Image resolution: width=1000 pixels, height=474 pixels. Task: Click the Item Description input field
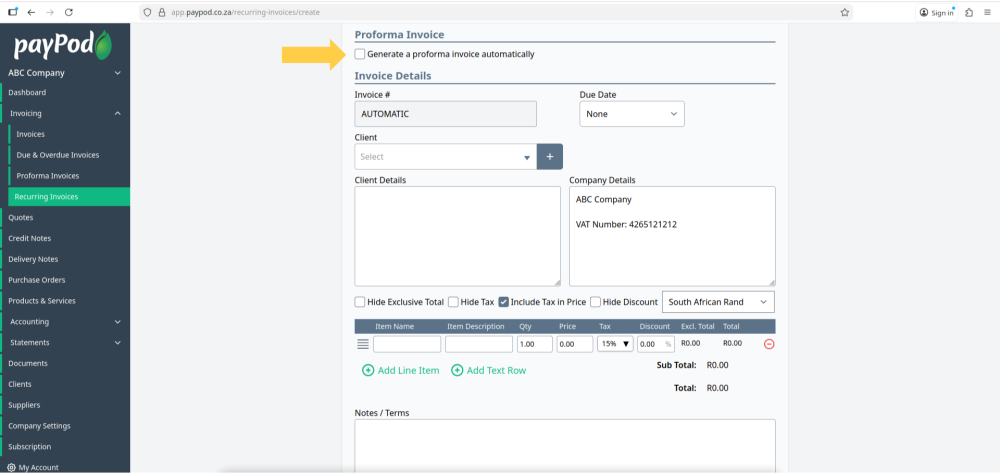tap(479, 344)
